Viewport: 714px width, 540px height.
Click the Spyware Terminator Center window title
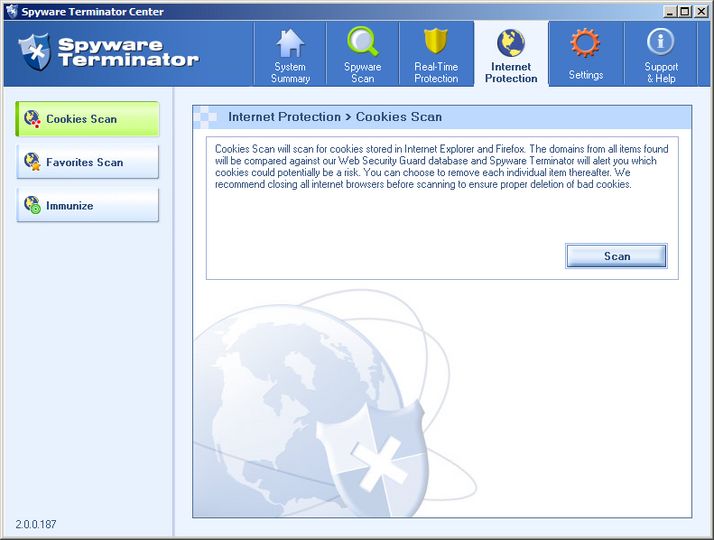point(92,12)
